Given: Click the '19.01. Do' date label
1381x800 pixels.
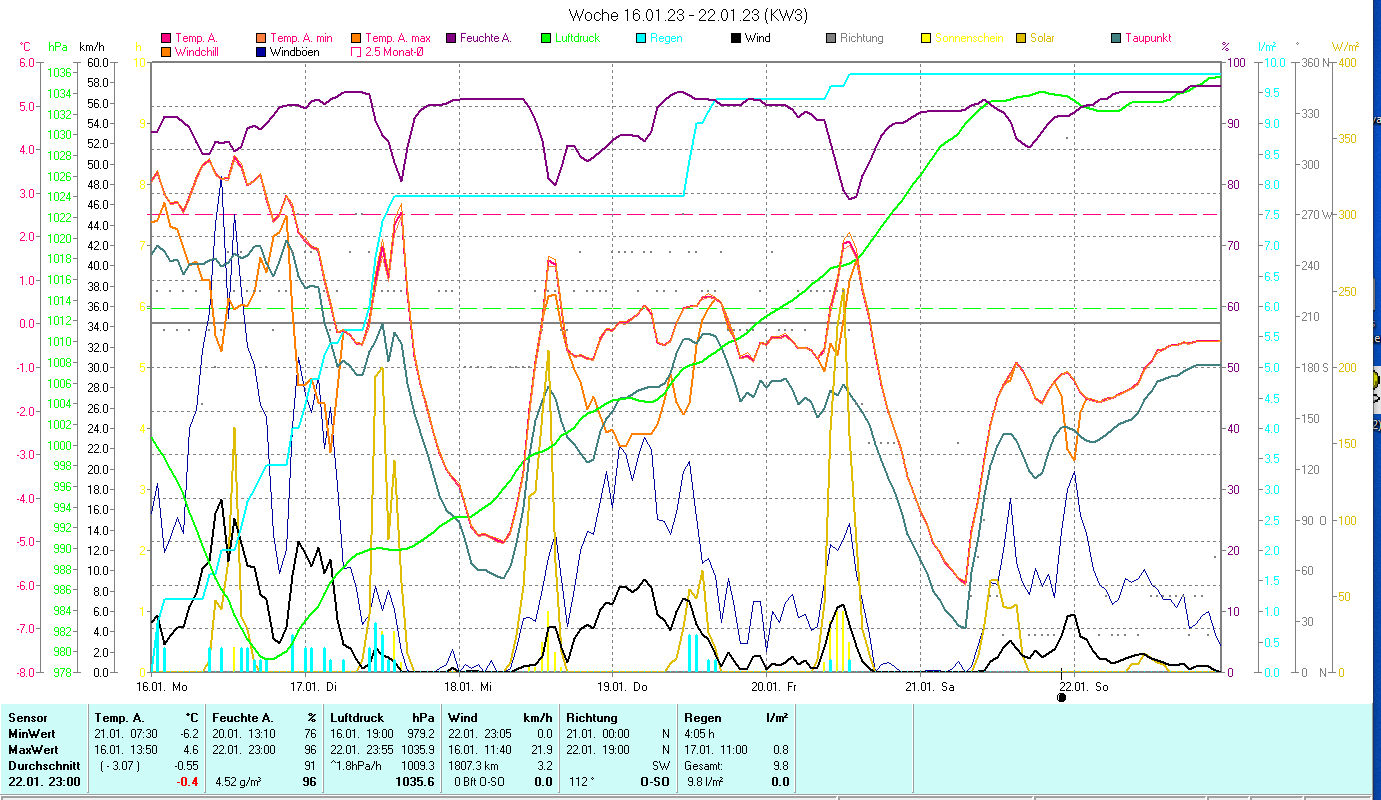Looking at the screenshot, I should tap(622, 686).
